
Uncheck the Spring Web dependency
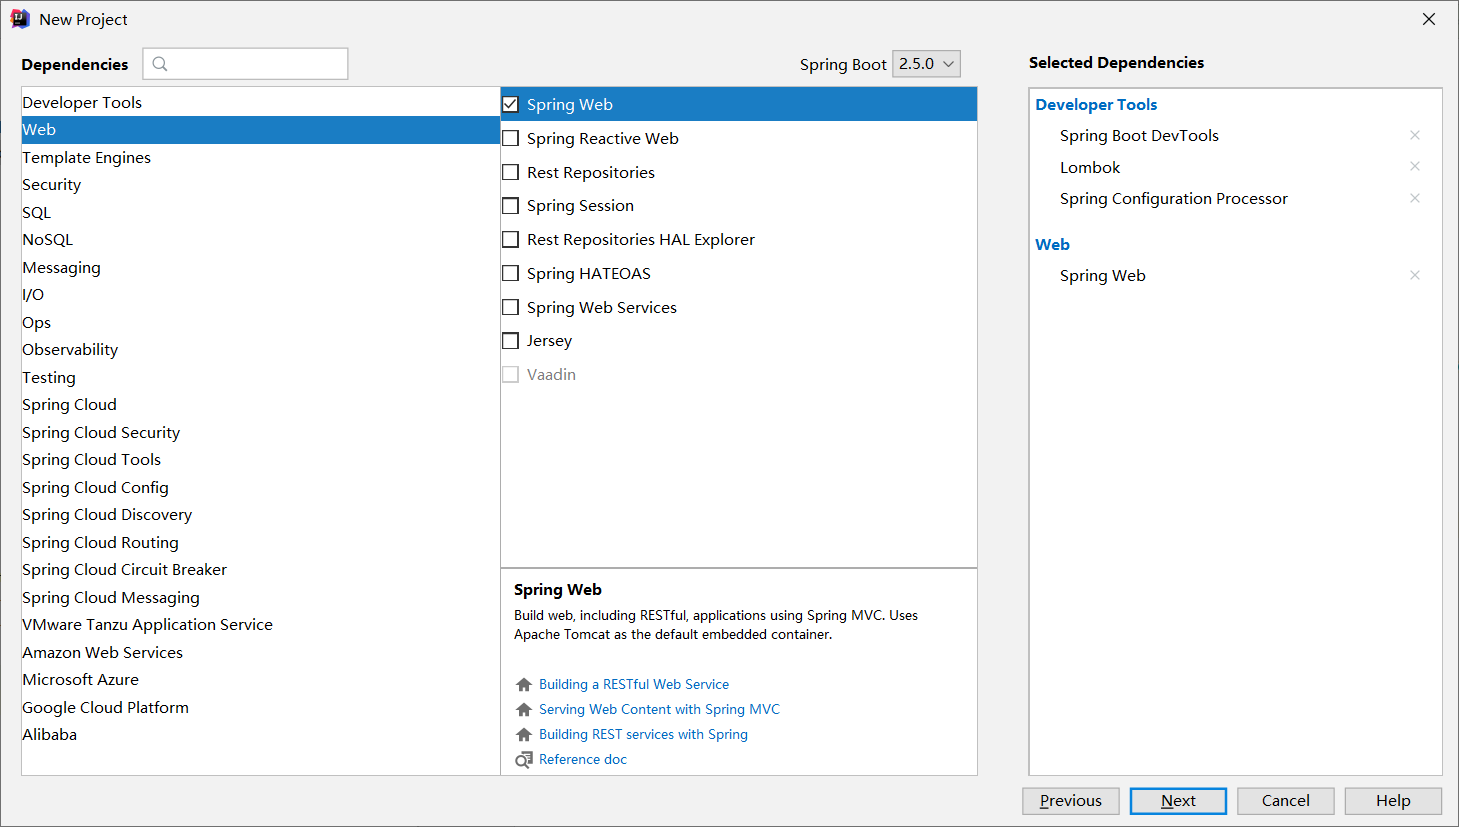point(510,103)
